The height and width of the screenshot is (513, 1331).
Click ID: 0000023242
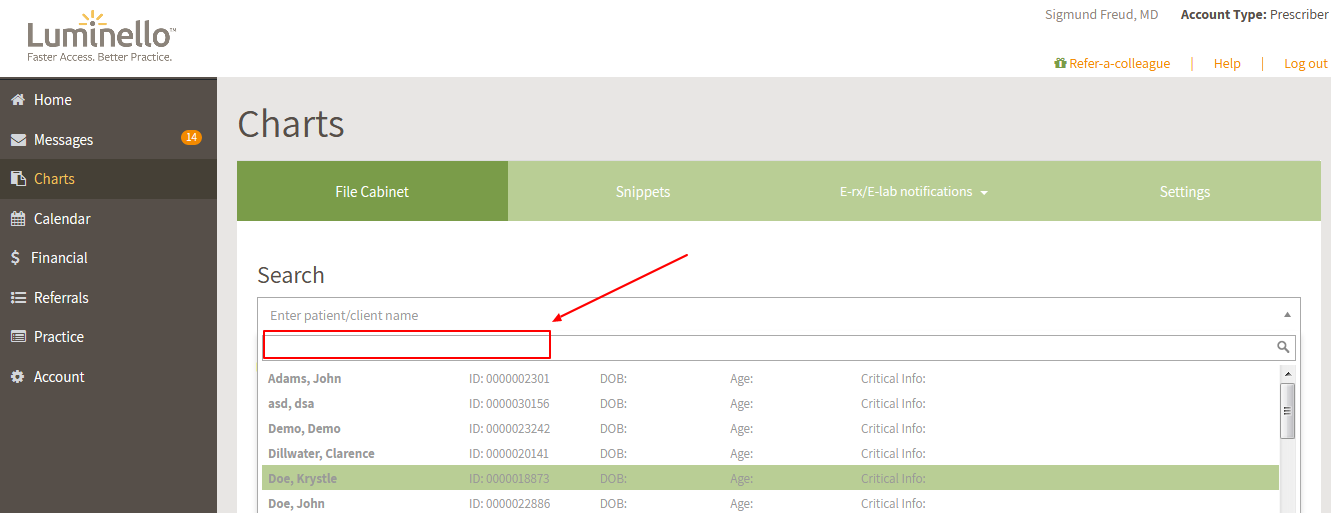click(509, 428)
